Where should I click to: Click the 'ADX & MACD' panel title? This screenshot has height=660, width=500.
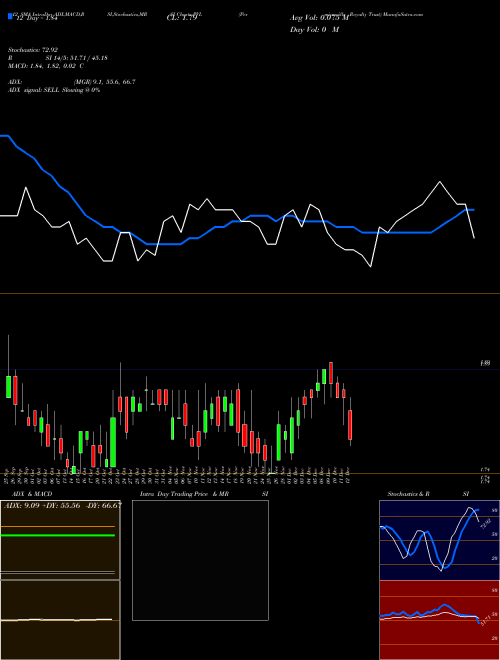tap(32, 494)
